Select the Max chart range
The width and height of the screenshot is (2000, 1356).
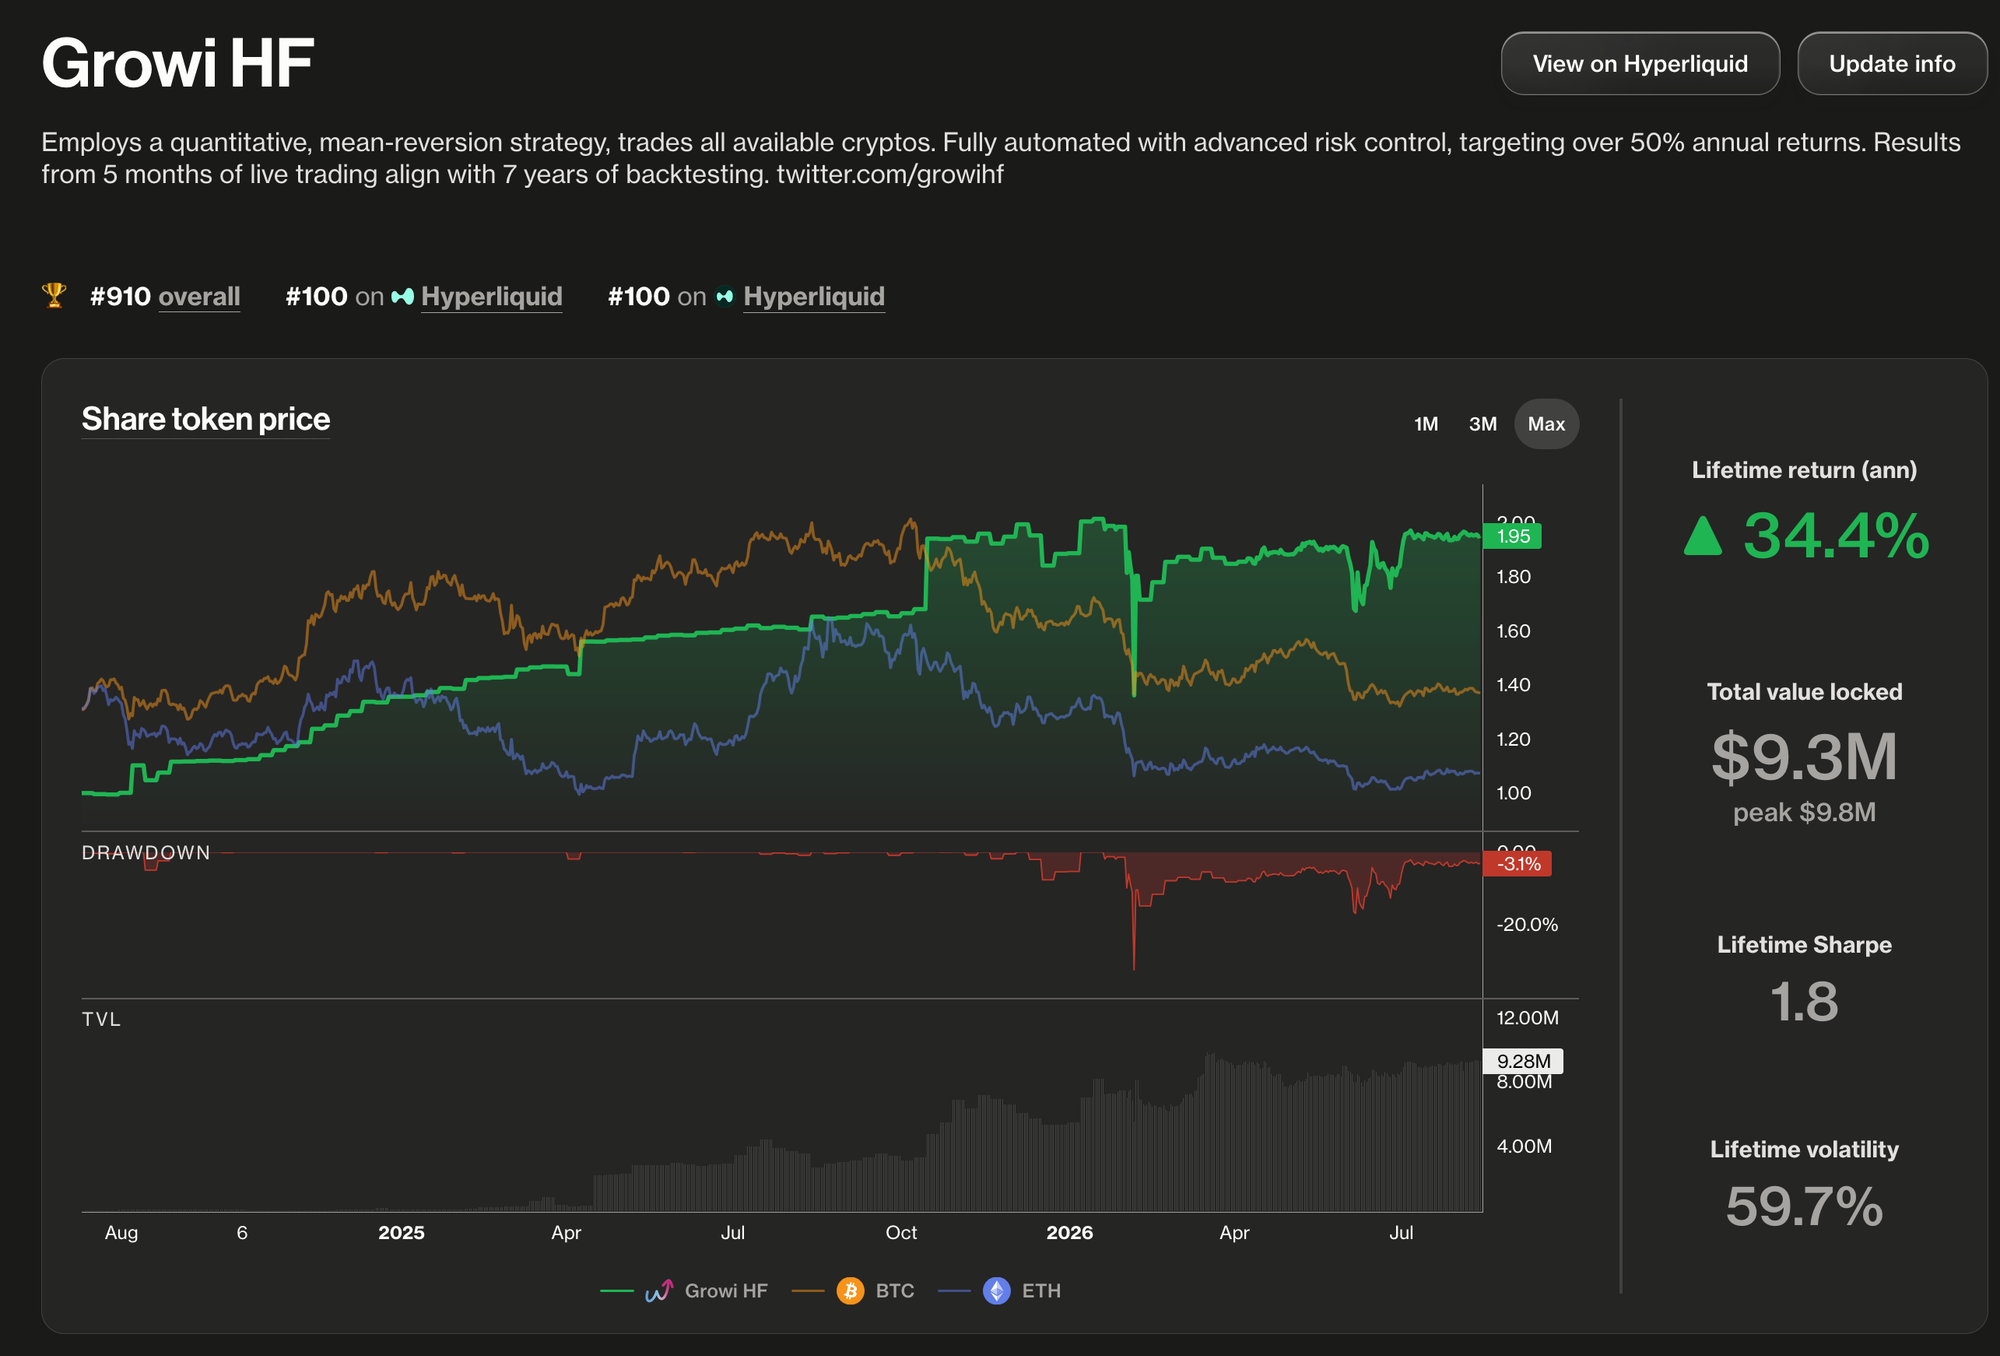pos(1546,424)
